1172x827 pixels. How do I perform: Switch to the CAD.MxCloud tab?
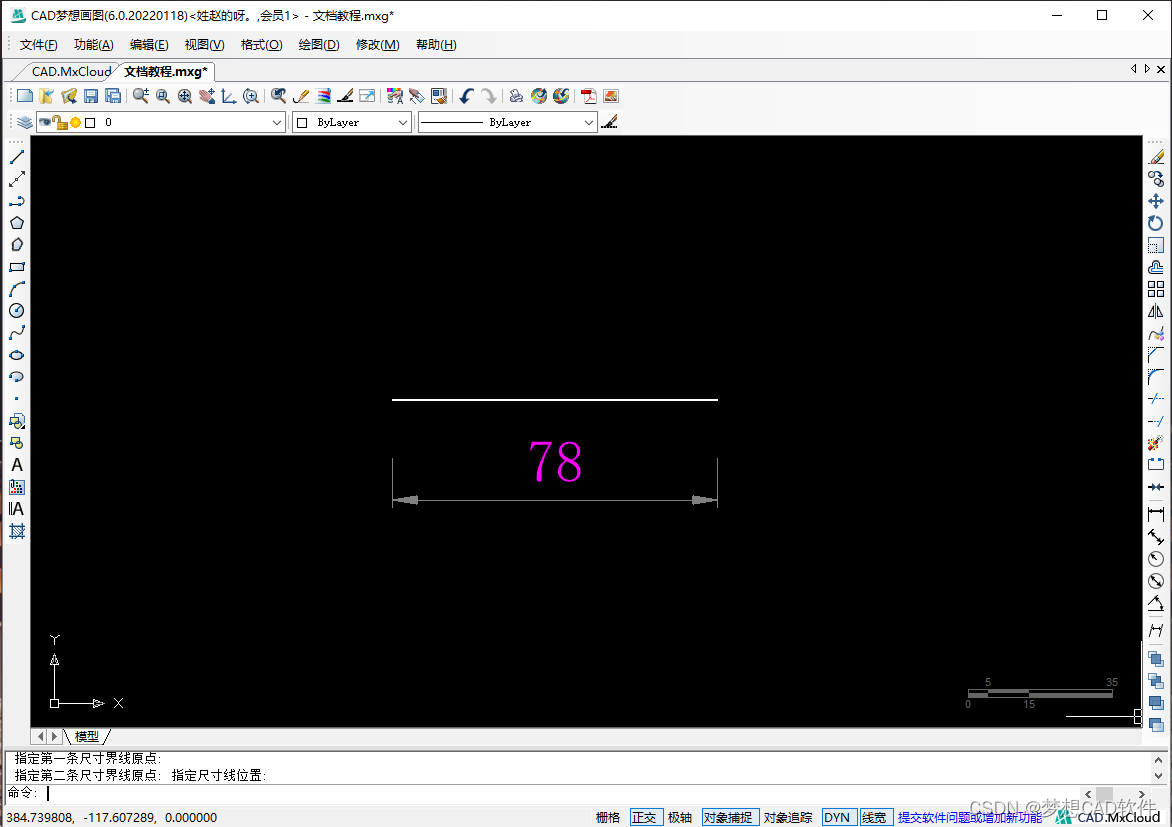point(71,72)
